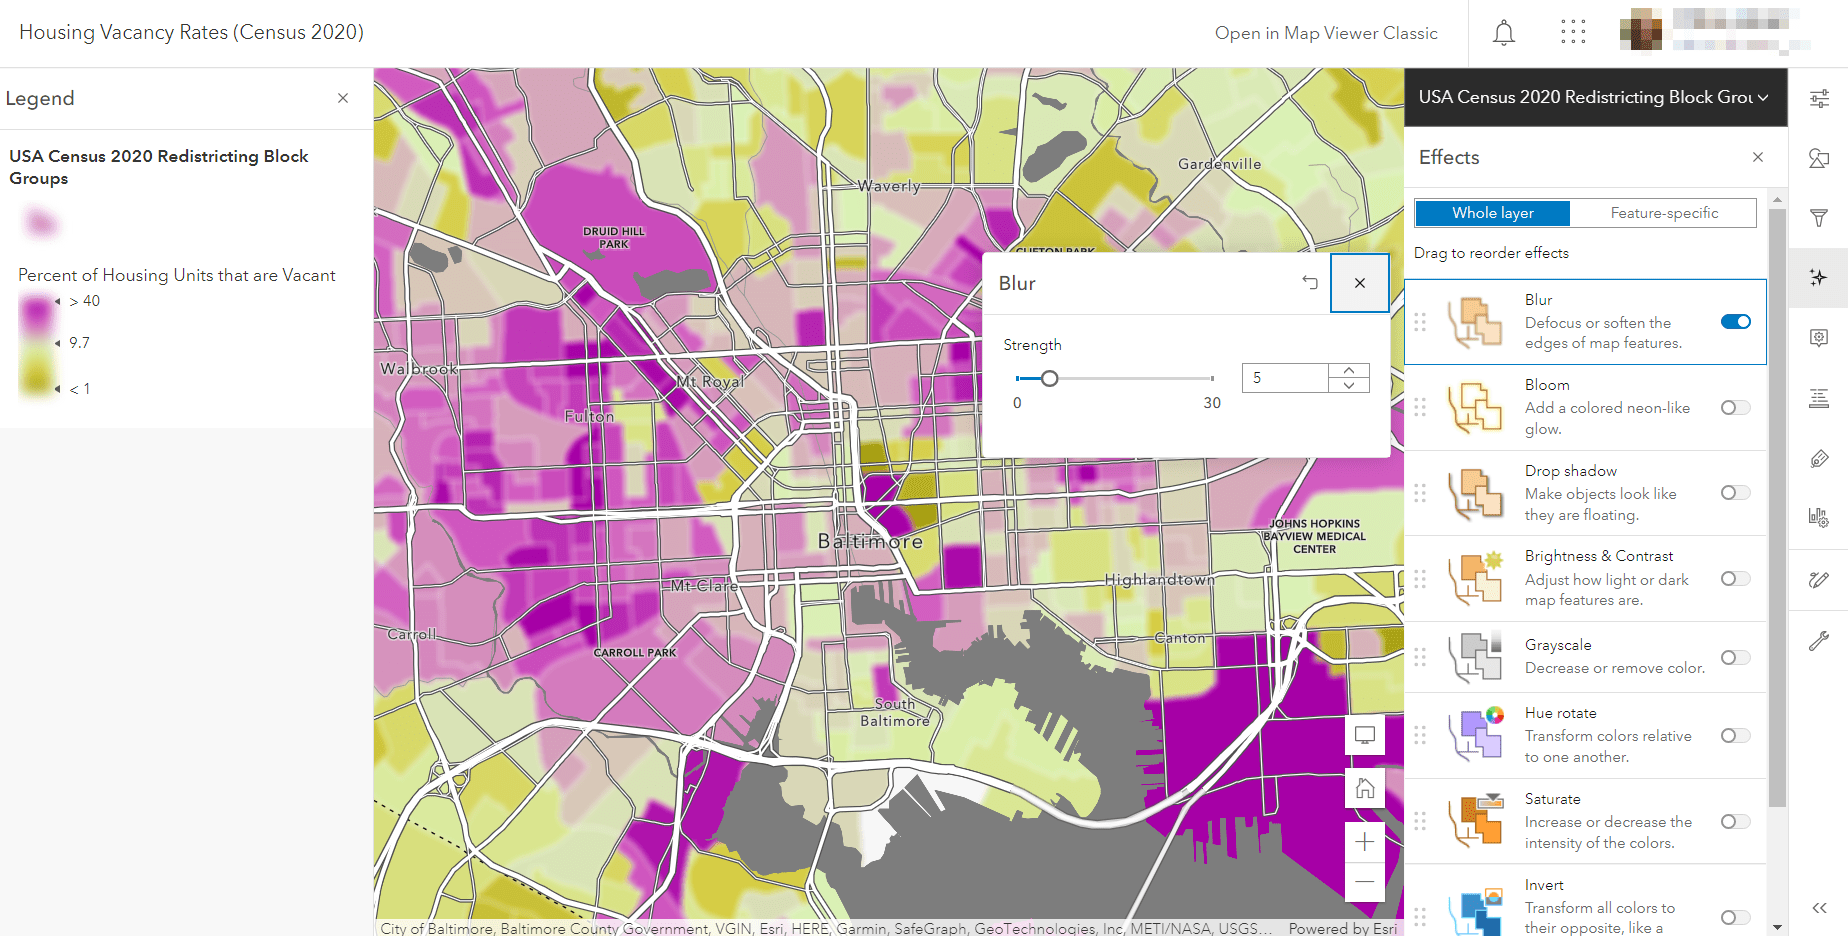Open the Filter tool in right sidebar
Screen dimensions: 1848x936
(x=1818, y=218)
